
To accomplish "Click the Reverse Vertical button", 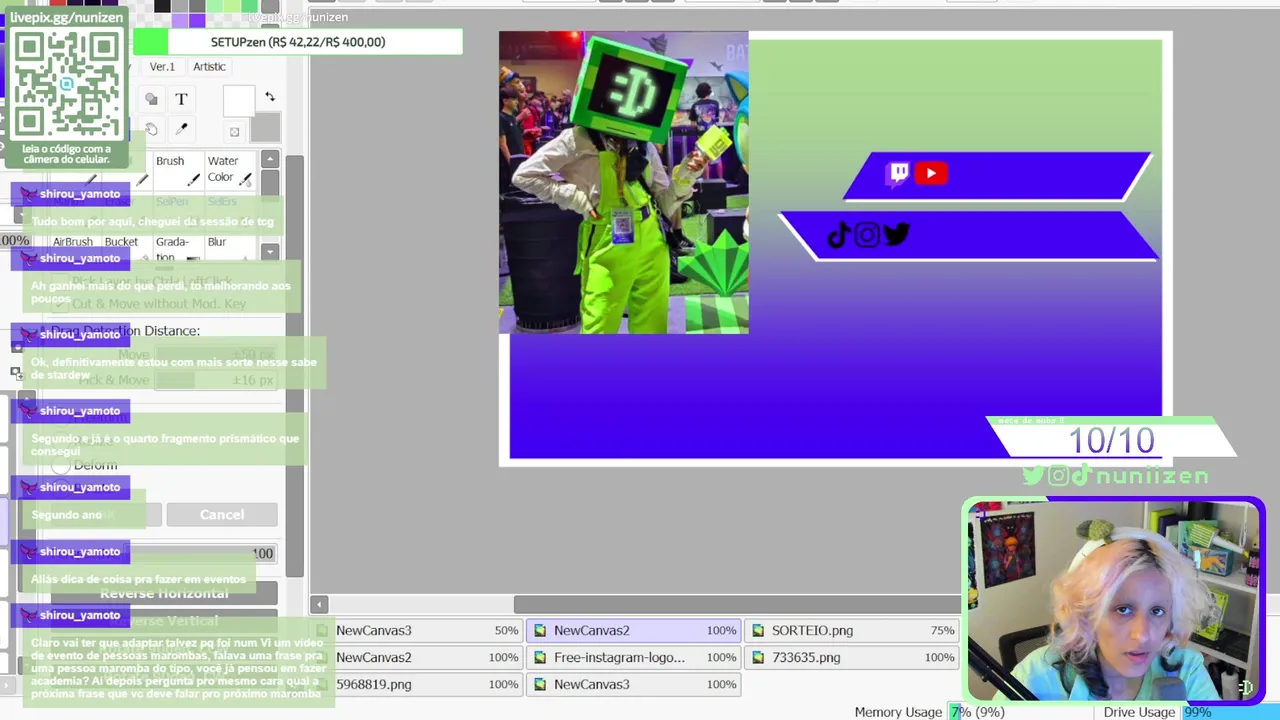I will [x=164, y=621].
